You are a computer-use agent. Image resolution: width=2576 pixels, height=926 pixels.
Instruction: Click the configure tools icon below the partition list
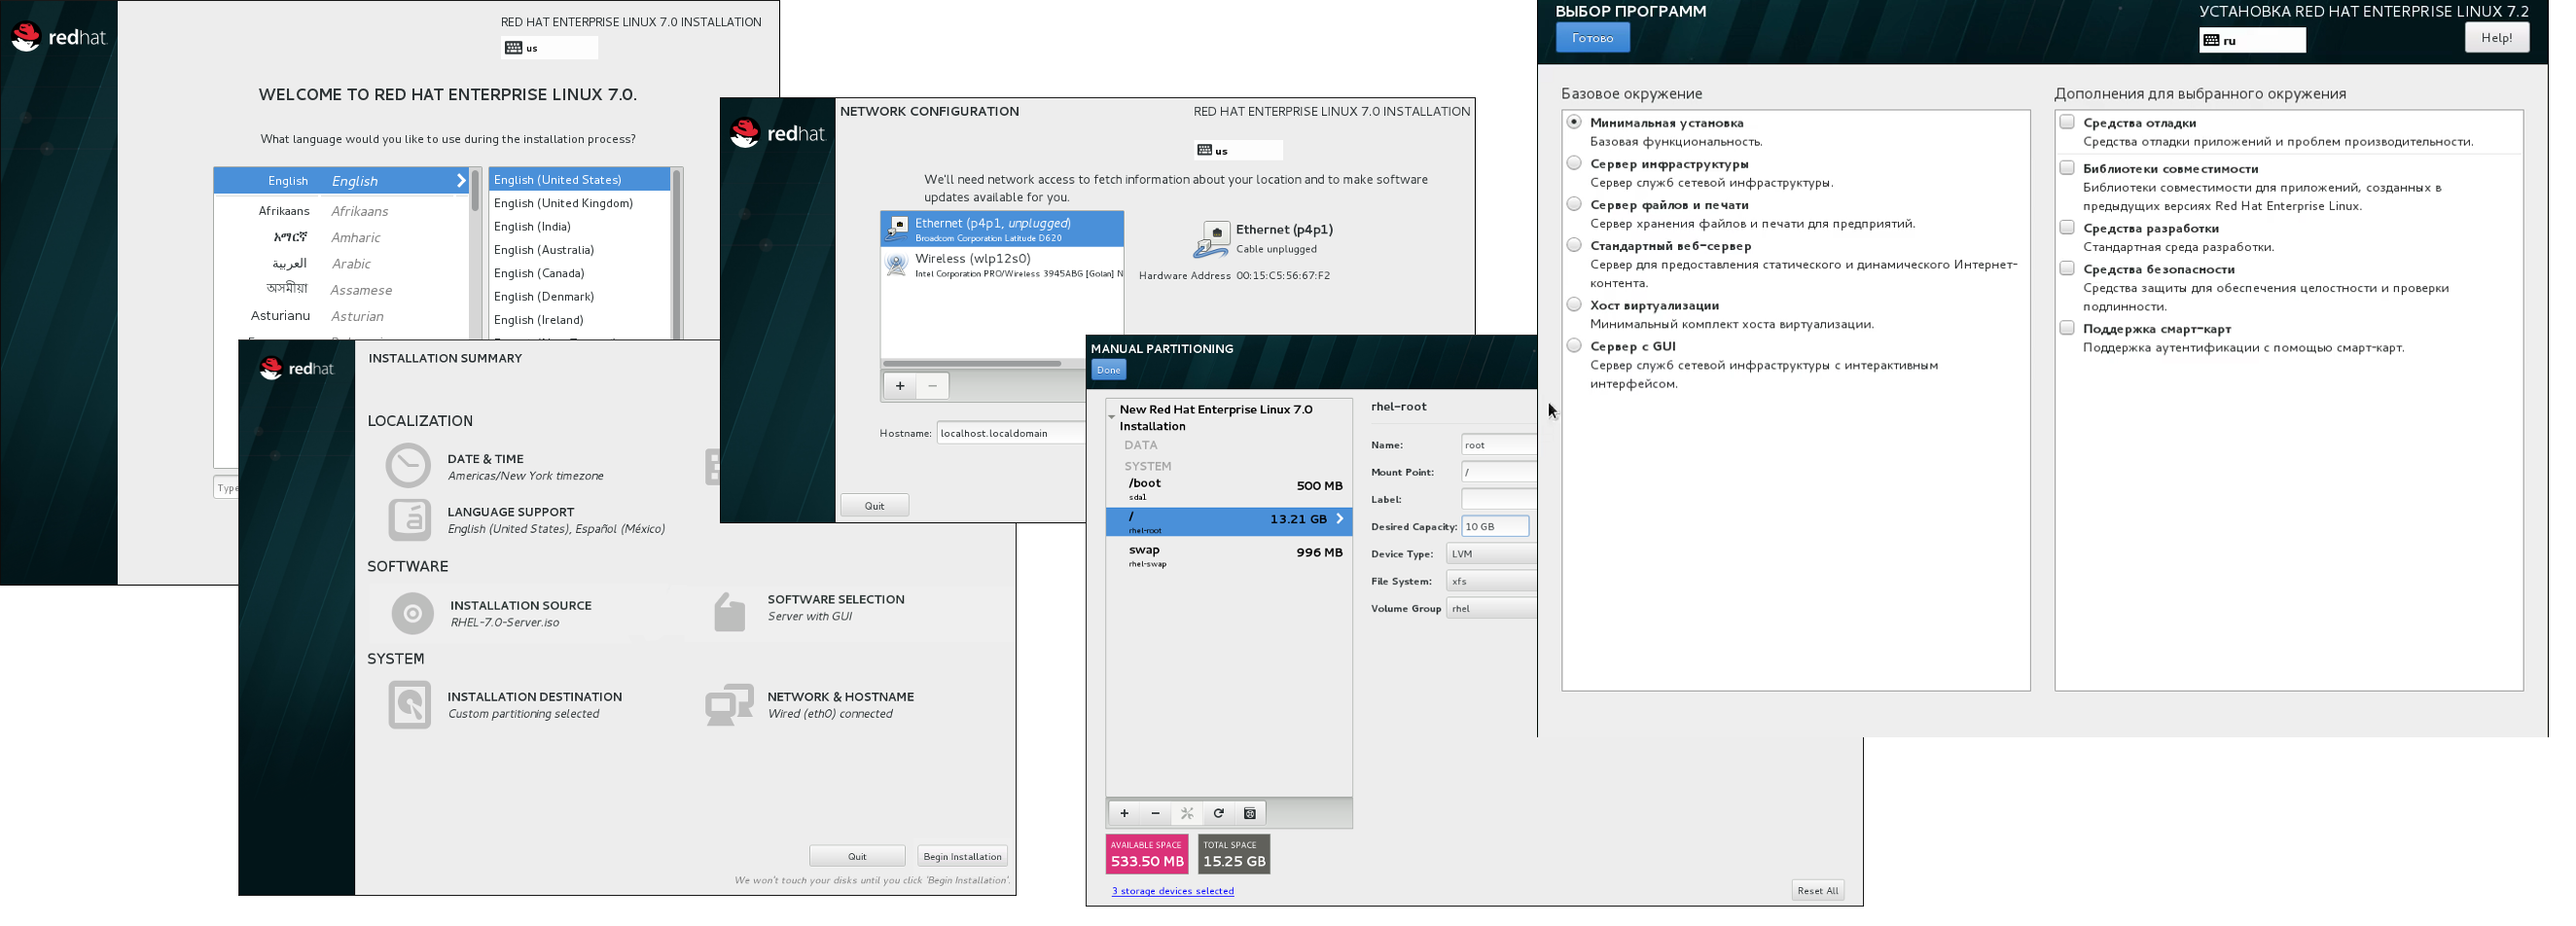[1187, 813]
